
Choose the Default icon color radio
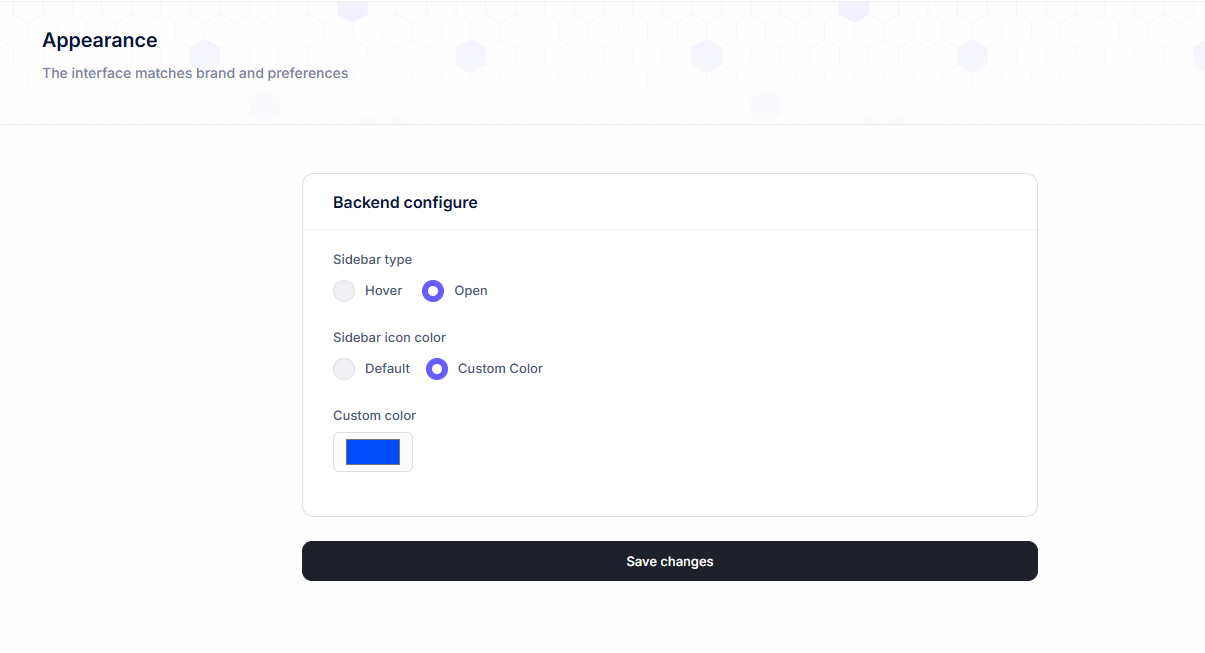[344, 369]
